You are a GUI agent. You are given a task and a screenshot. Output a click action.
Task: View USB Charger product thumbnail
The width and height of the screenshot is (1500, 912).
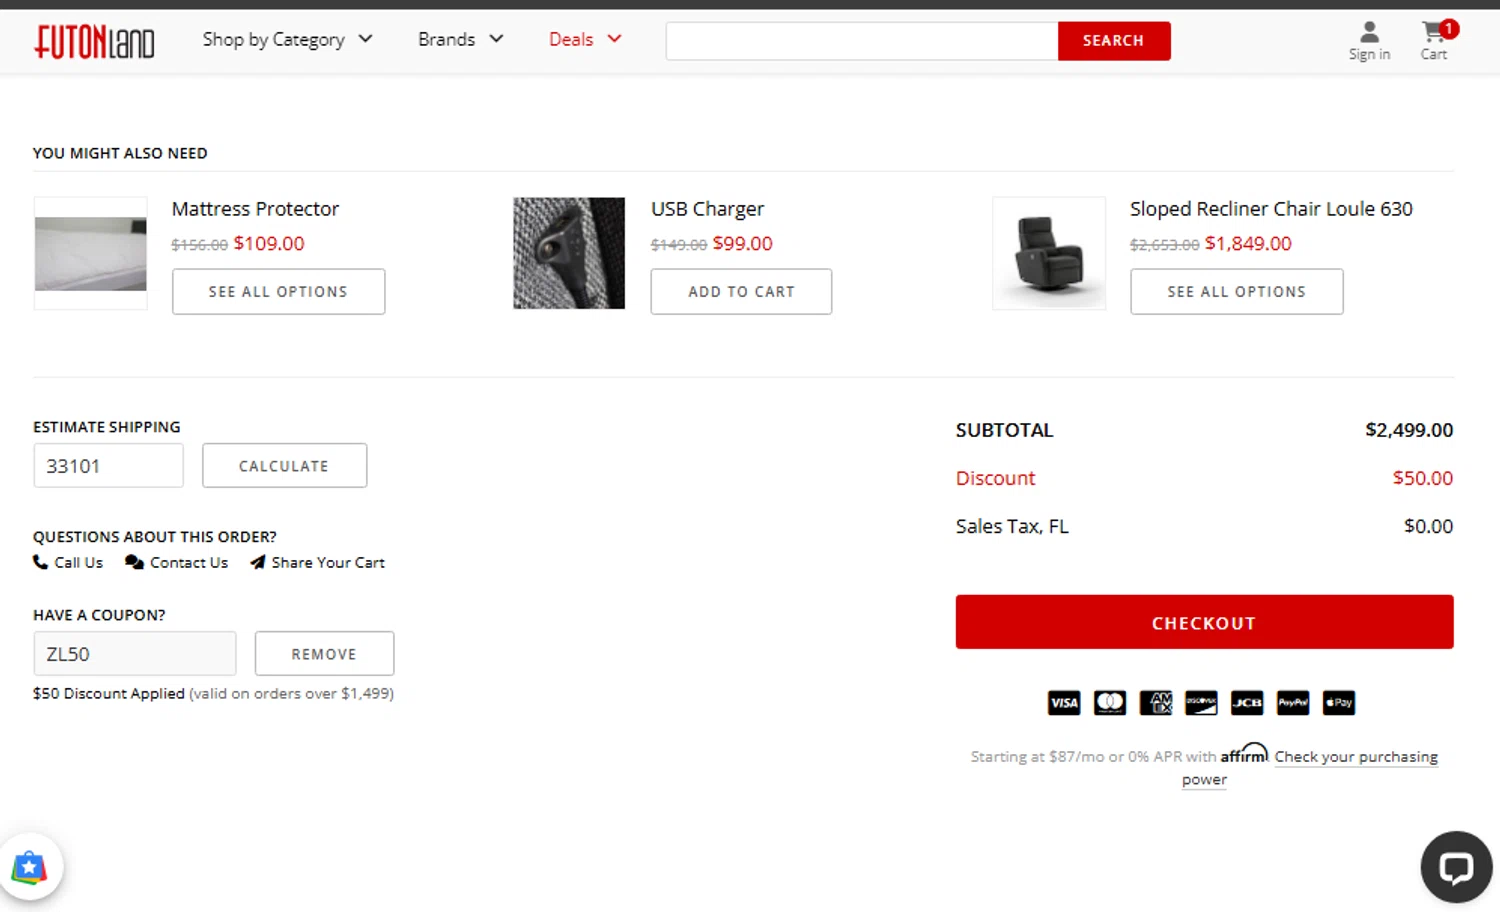click(x=569, y=253)
